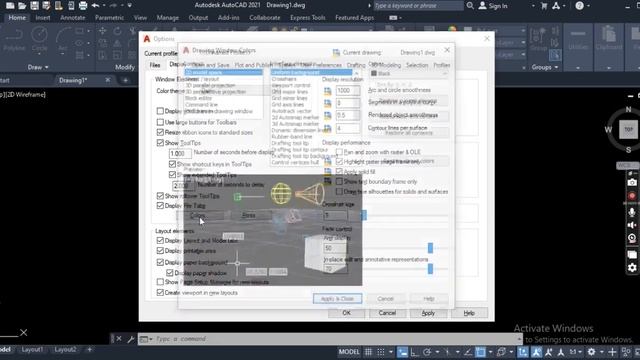Toggle Use large buttons for Toolbars checkbox
The width and height of the screenshot is (640, 360).
[x=160, y=122]
